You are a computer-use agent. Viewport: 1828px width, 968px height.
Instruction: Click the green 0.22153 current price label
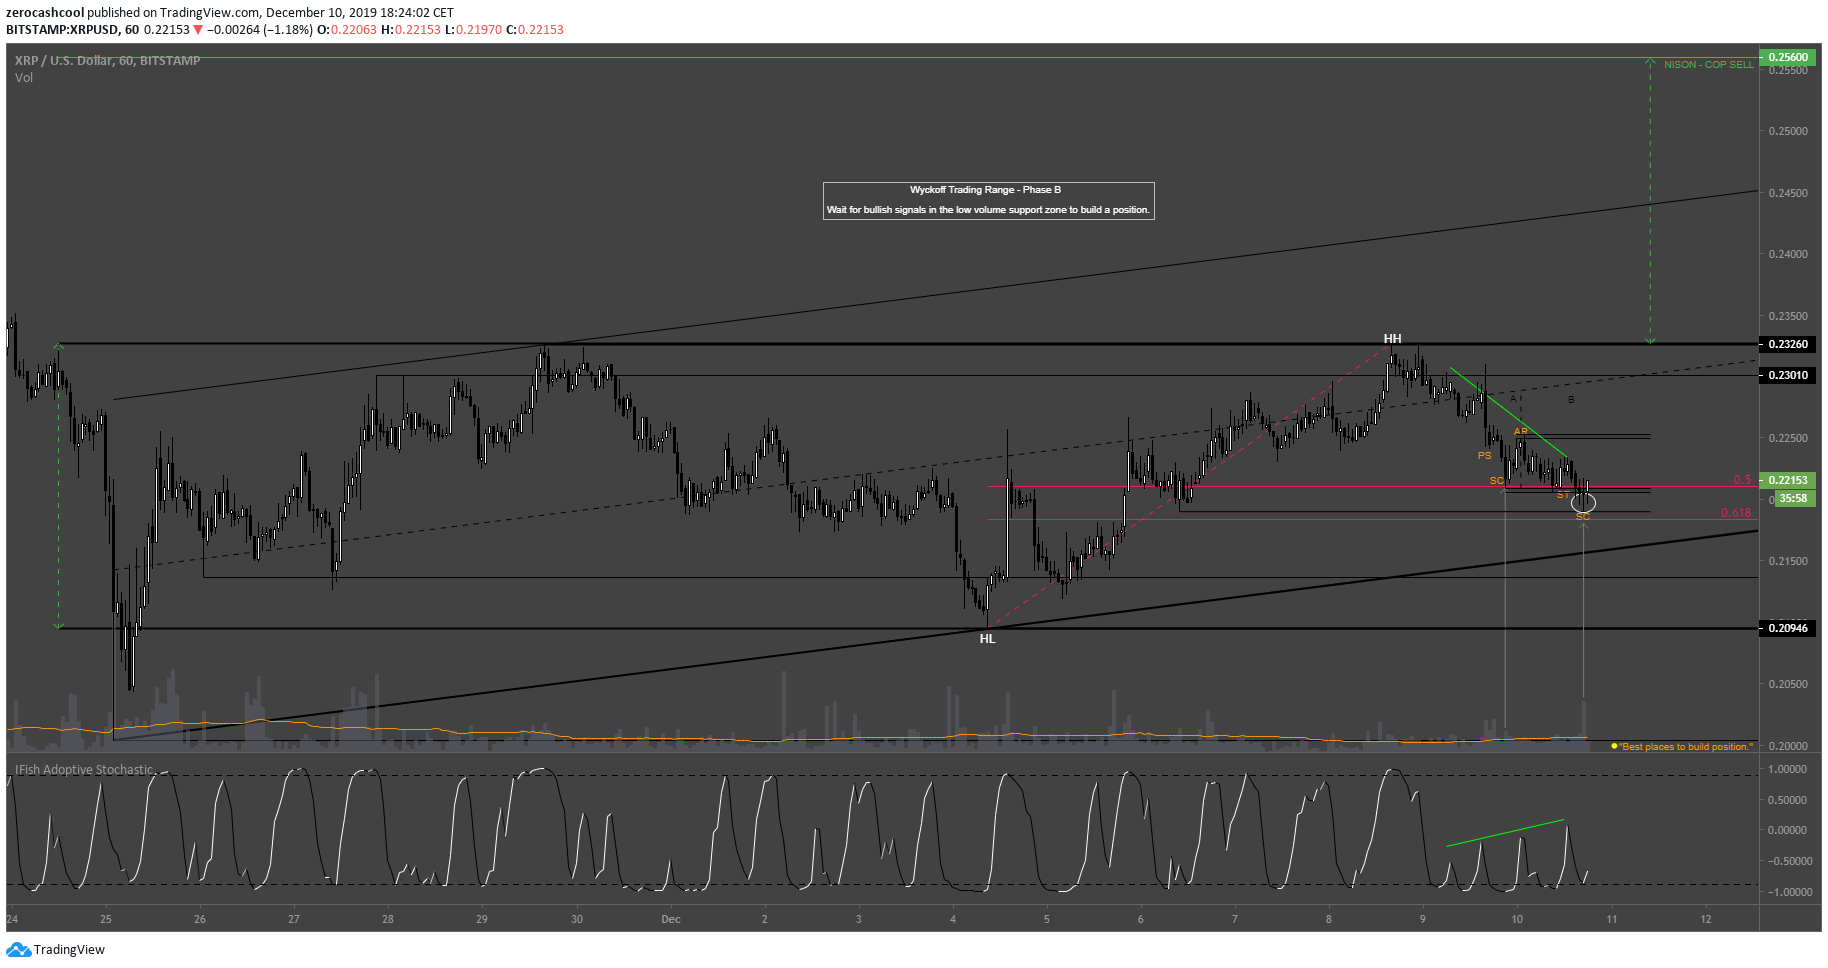coord(1787,480)
